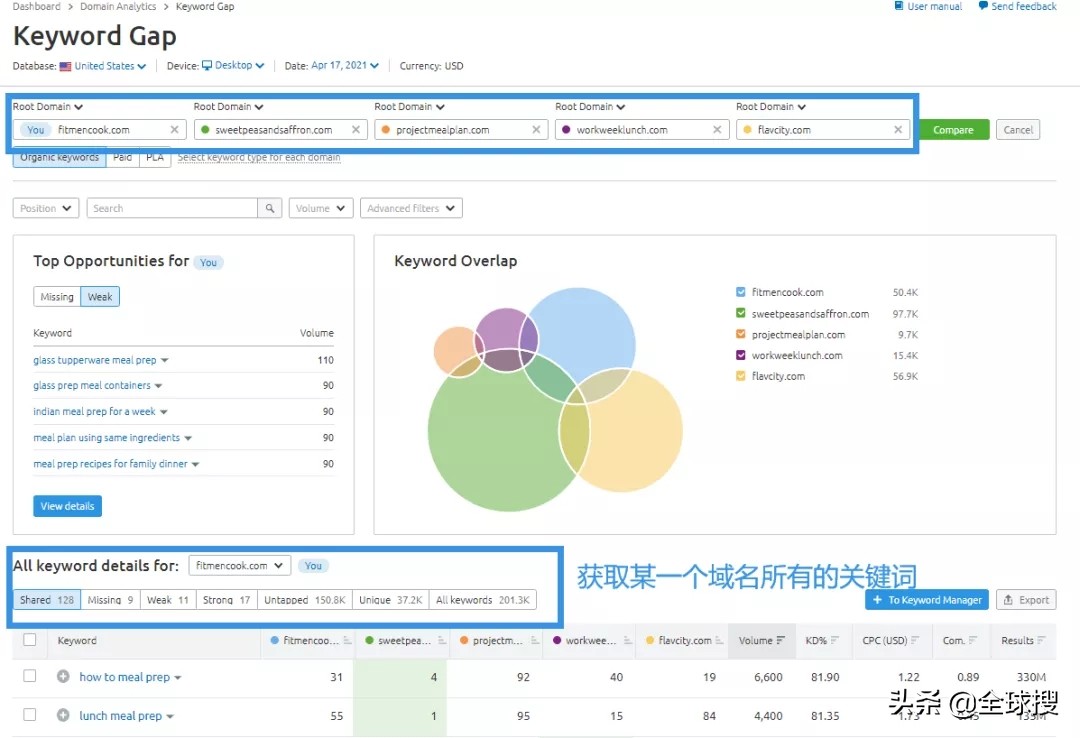Open the Advanced filters dropdown
The image size is (1080, 738).
point(410,208)
